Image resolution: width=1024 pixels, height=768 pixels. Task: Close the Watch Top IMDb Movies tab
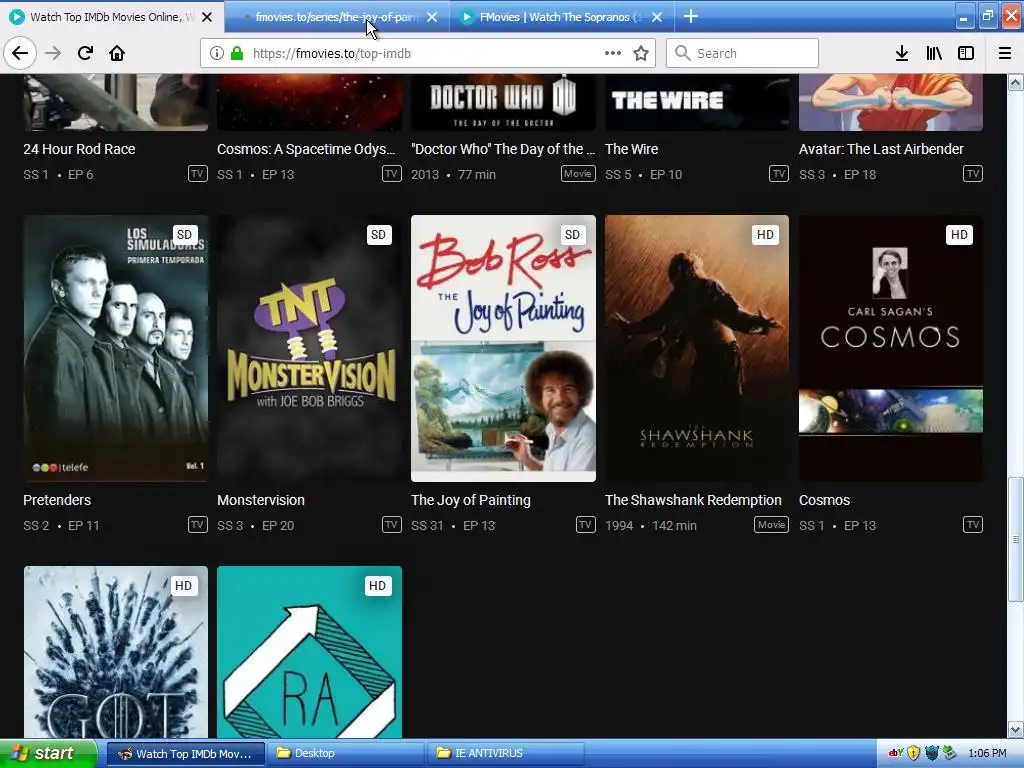click(x=207, y=17)
